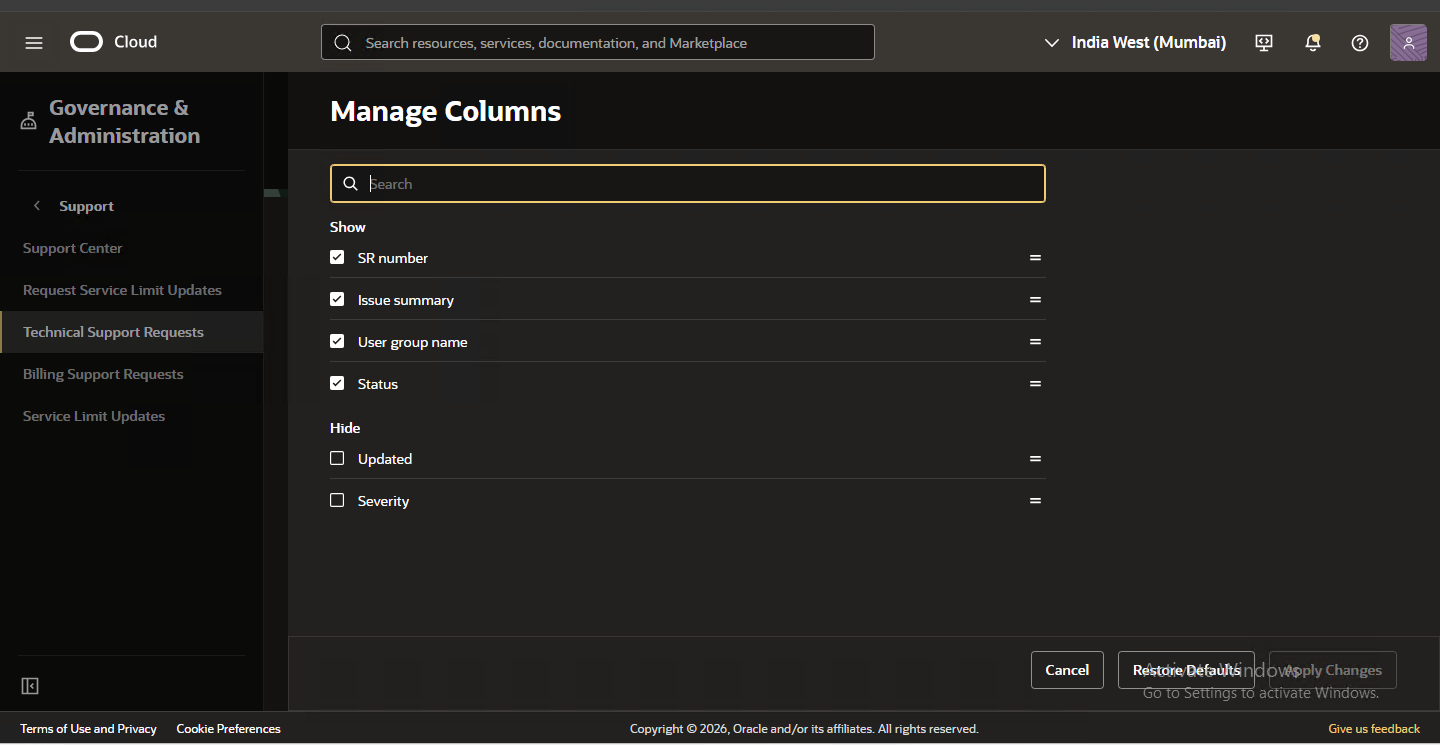Enable the Updated column checkbox

pyautogui.click(x=337, y=458)
